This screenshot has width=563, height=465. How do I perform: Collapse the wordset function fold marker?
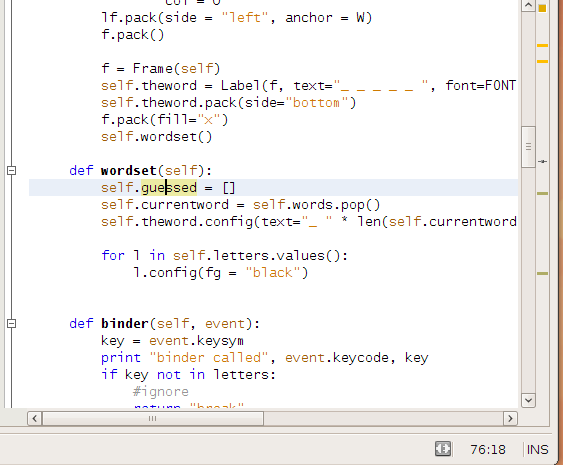coord(11,170)
